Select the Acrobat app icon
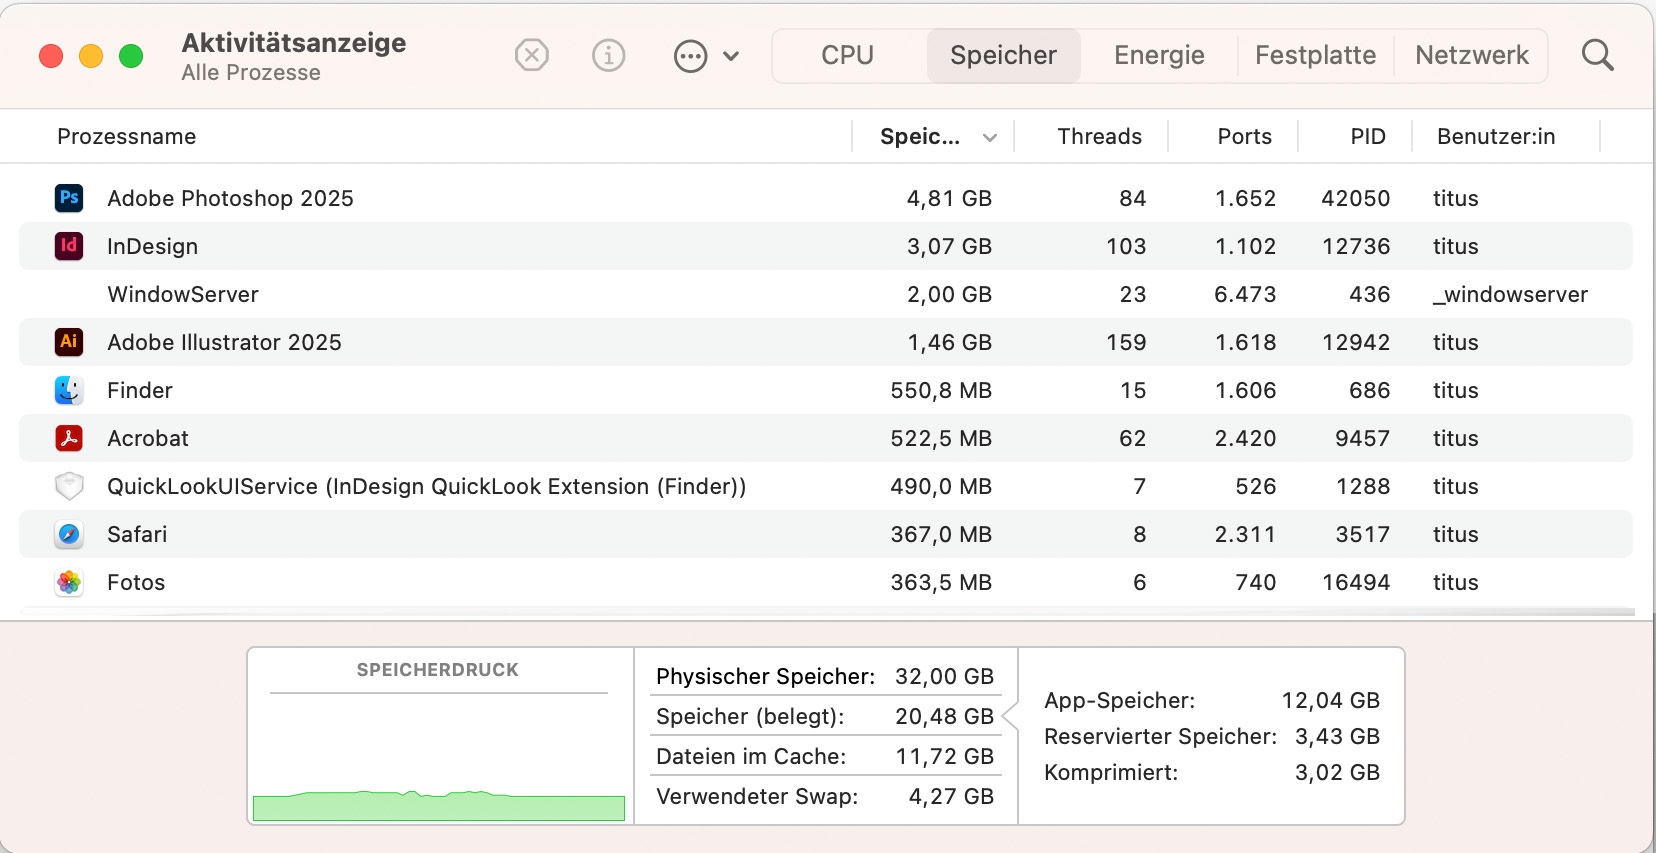 click(69, 438)
